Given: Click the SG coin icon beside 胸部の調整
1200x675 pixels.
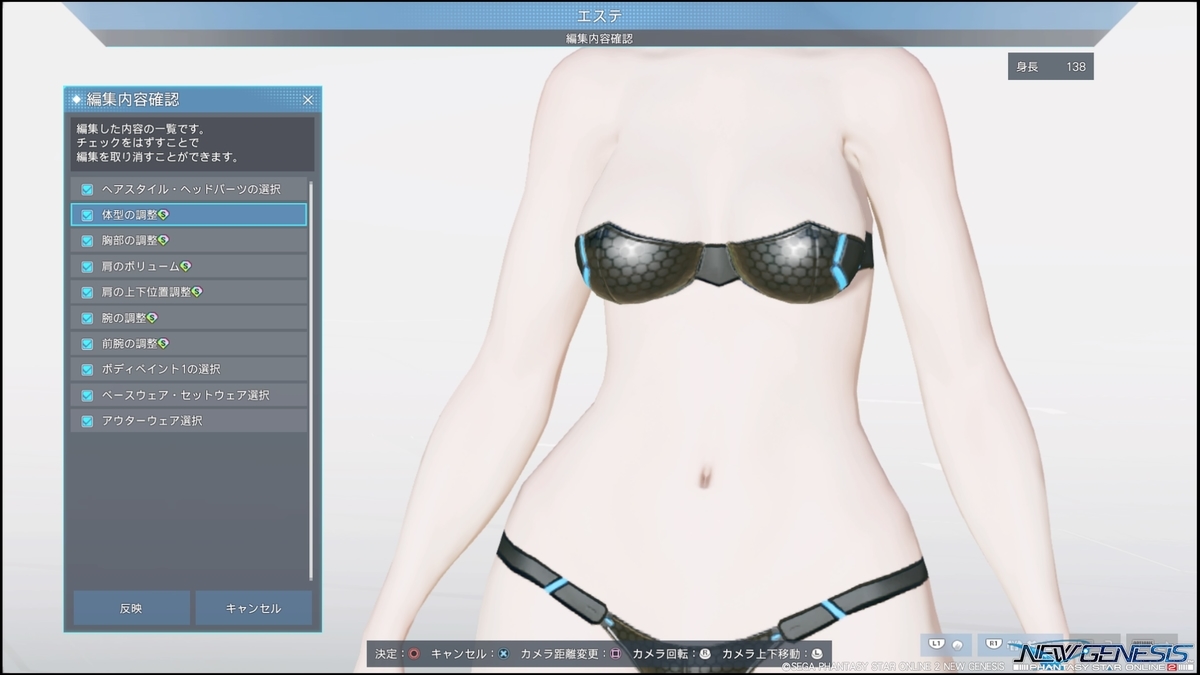Looking at the screenshot, I should tap(164, 240).
